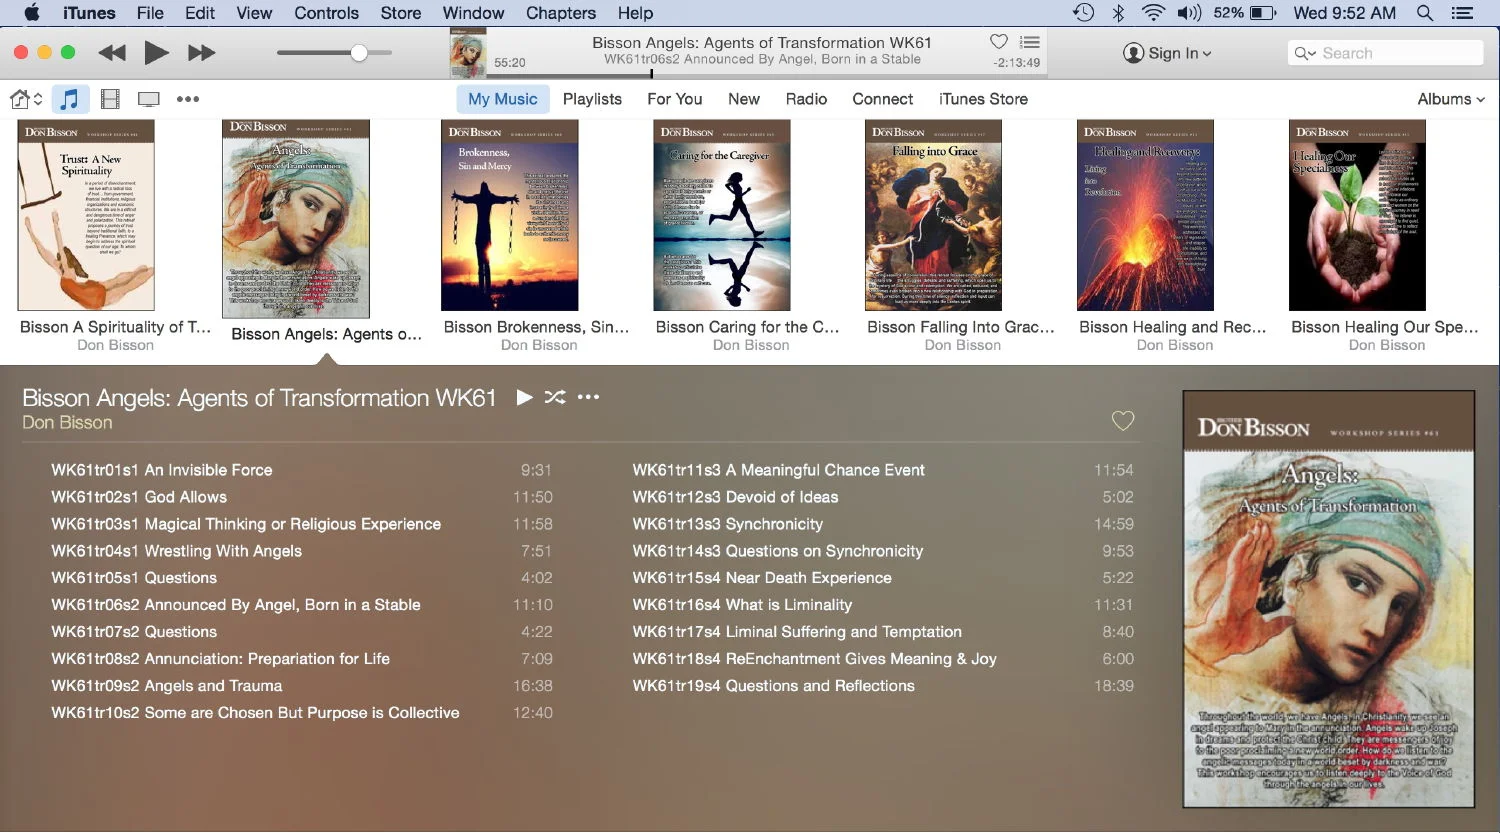The image size is (1500, 833).
Task: Open the Up Next list icon
Action: click(x=1030, y=42)
